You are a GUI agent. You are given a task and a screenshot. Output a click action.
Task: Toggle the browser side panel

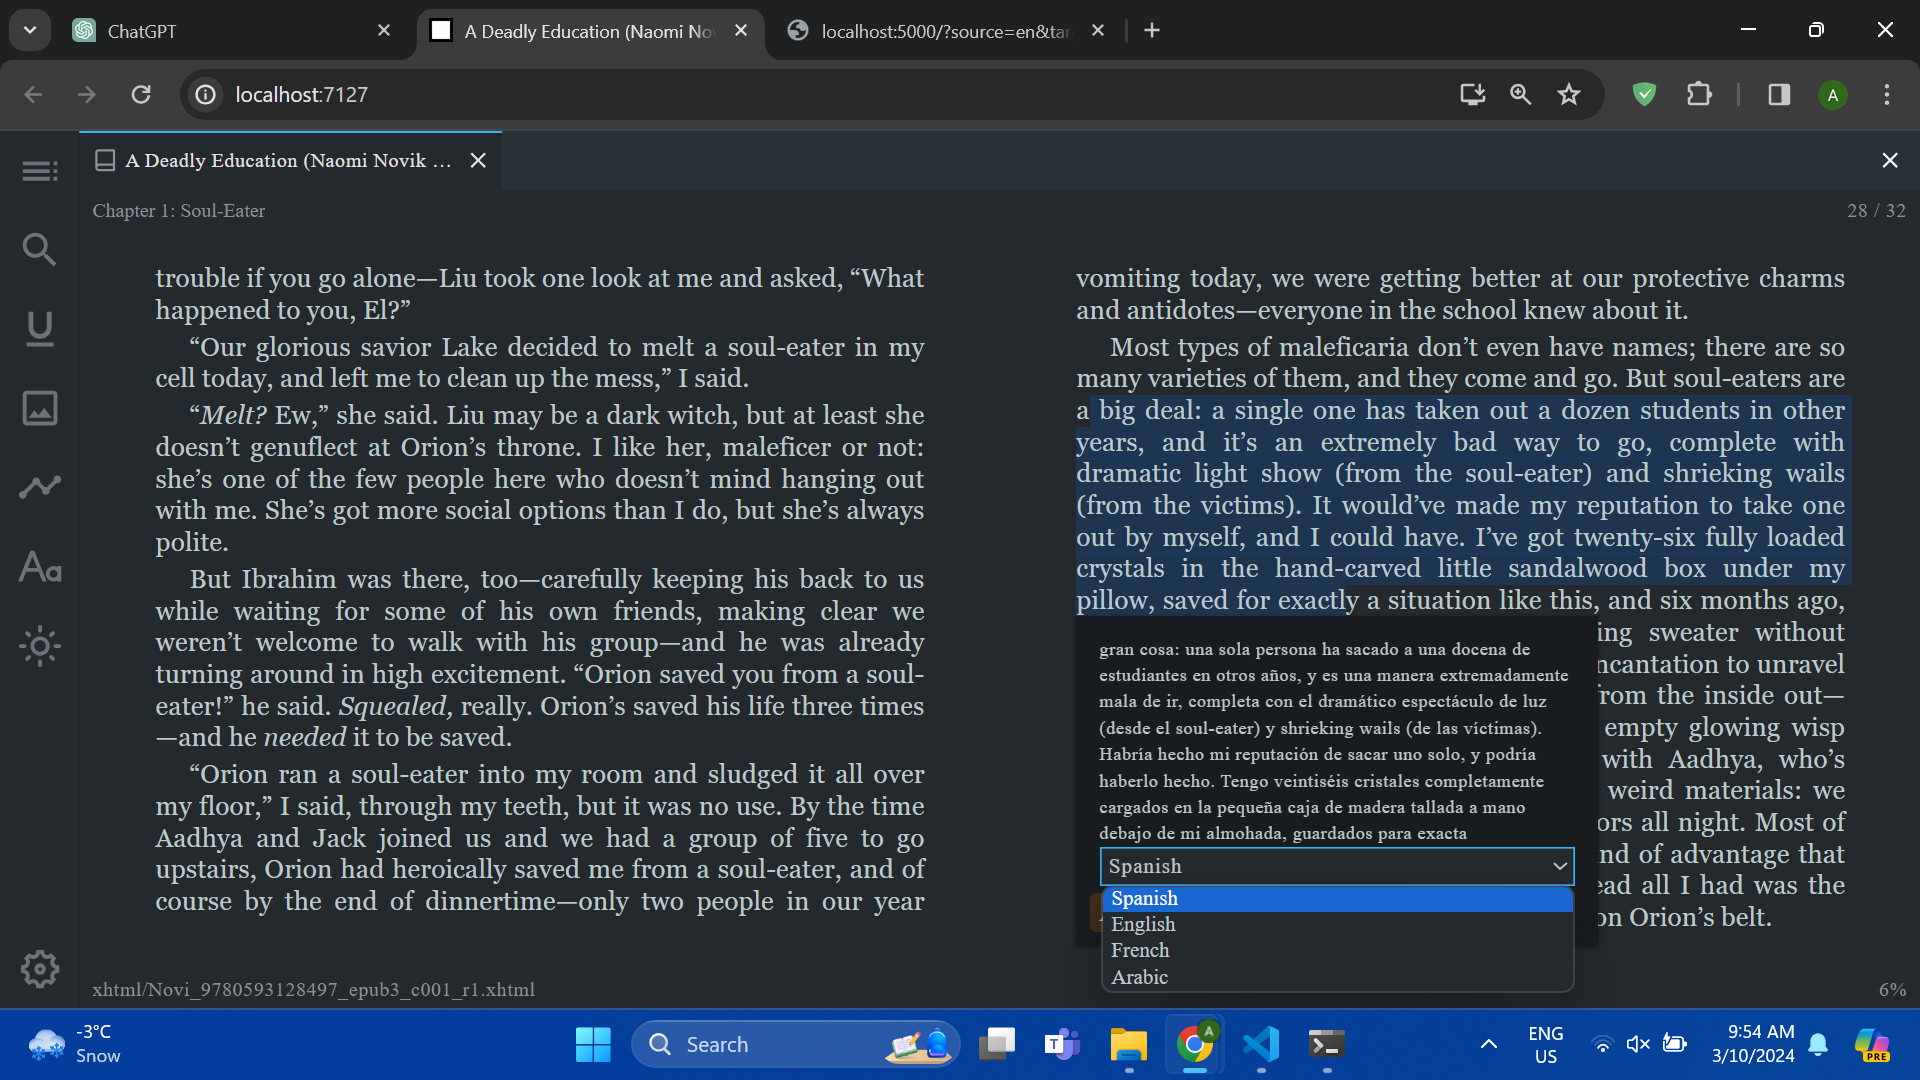(x=1778, y=94)
